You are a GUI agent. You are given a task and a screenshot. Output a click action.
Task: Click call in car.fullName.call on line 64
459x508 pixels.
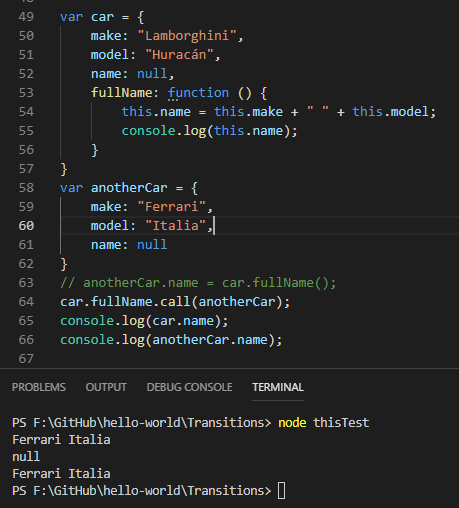coord(175,302)
